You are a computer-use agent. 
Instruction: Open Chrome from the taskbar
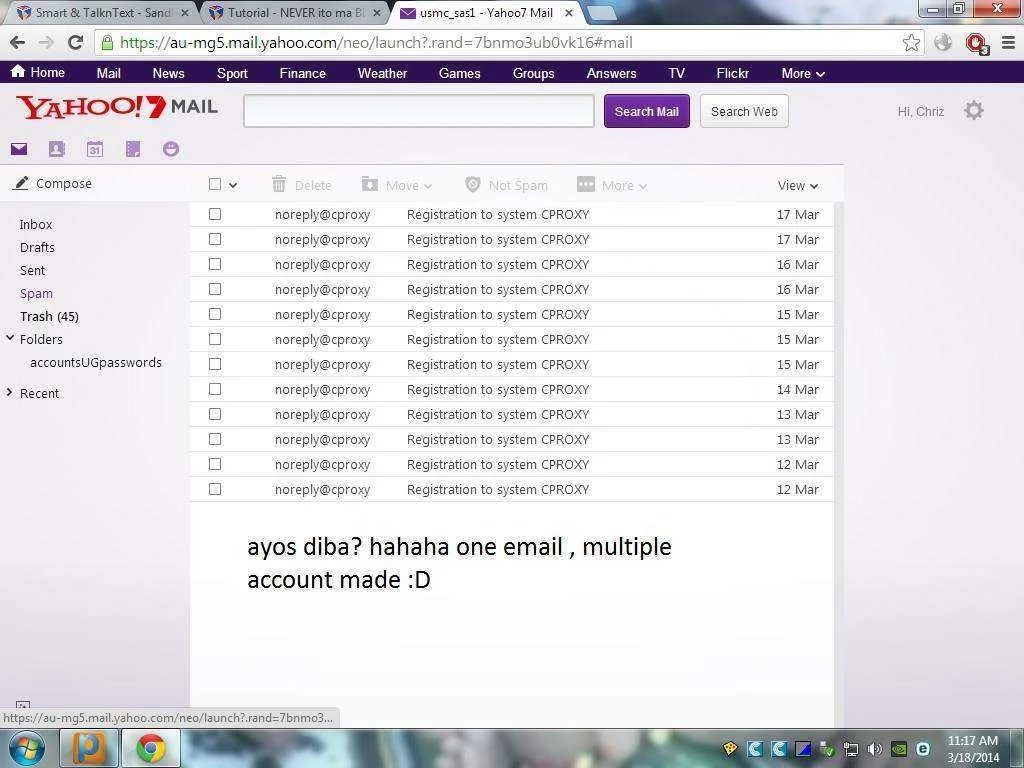tap(150, 748)
